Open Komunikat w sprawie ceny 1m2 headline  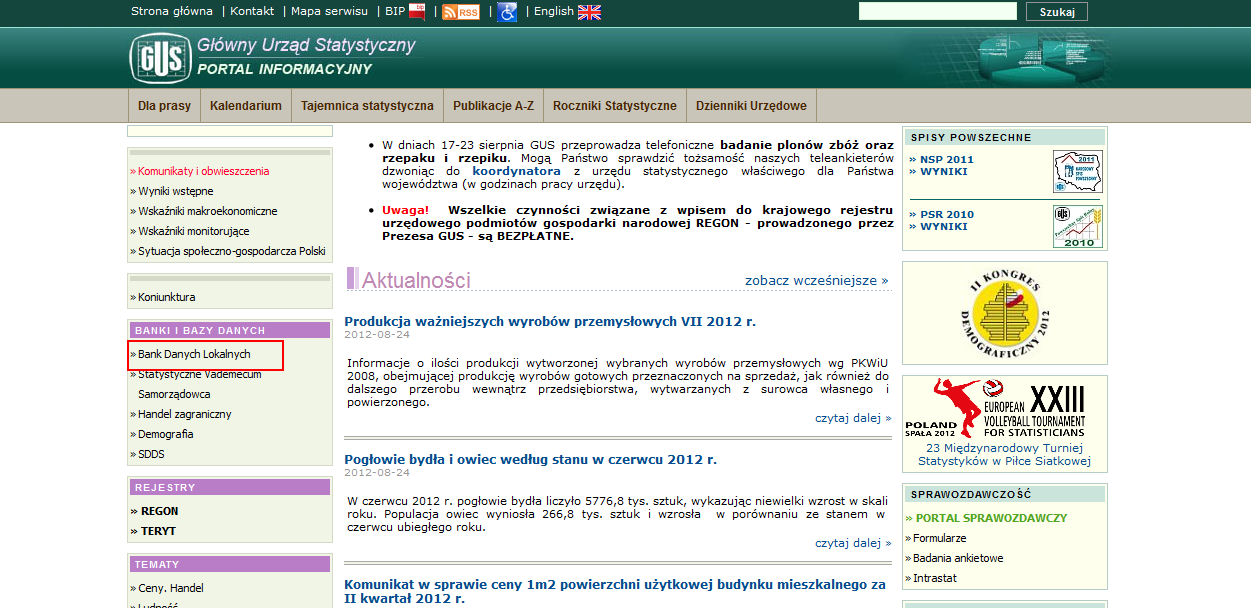coord(615,591)
